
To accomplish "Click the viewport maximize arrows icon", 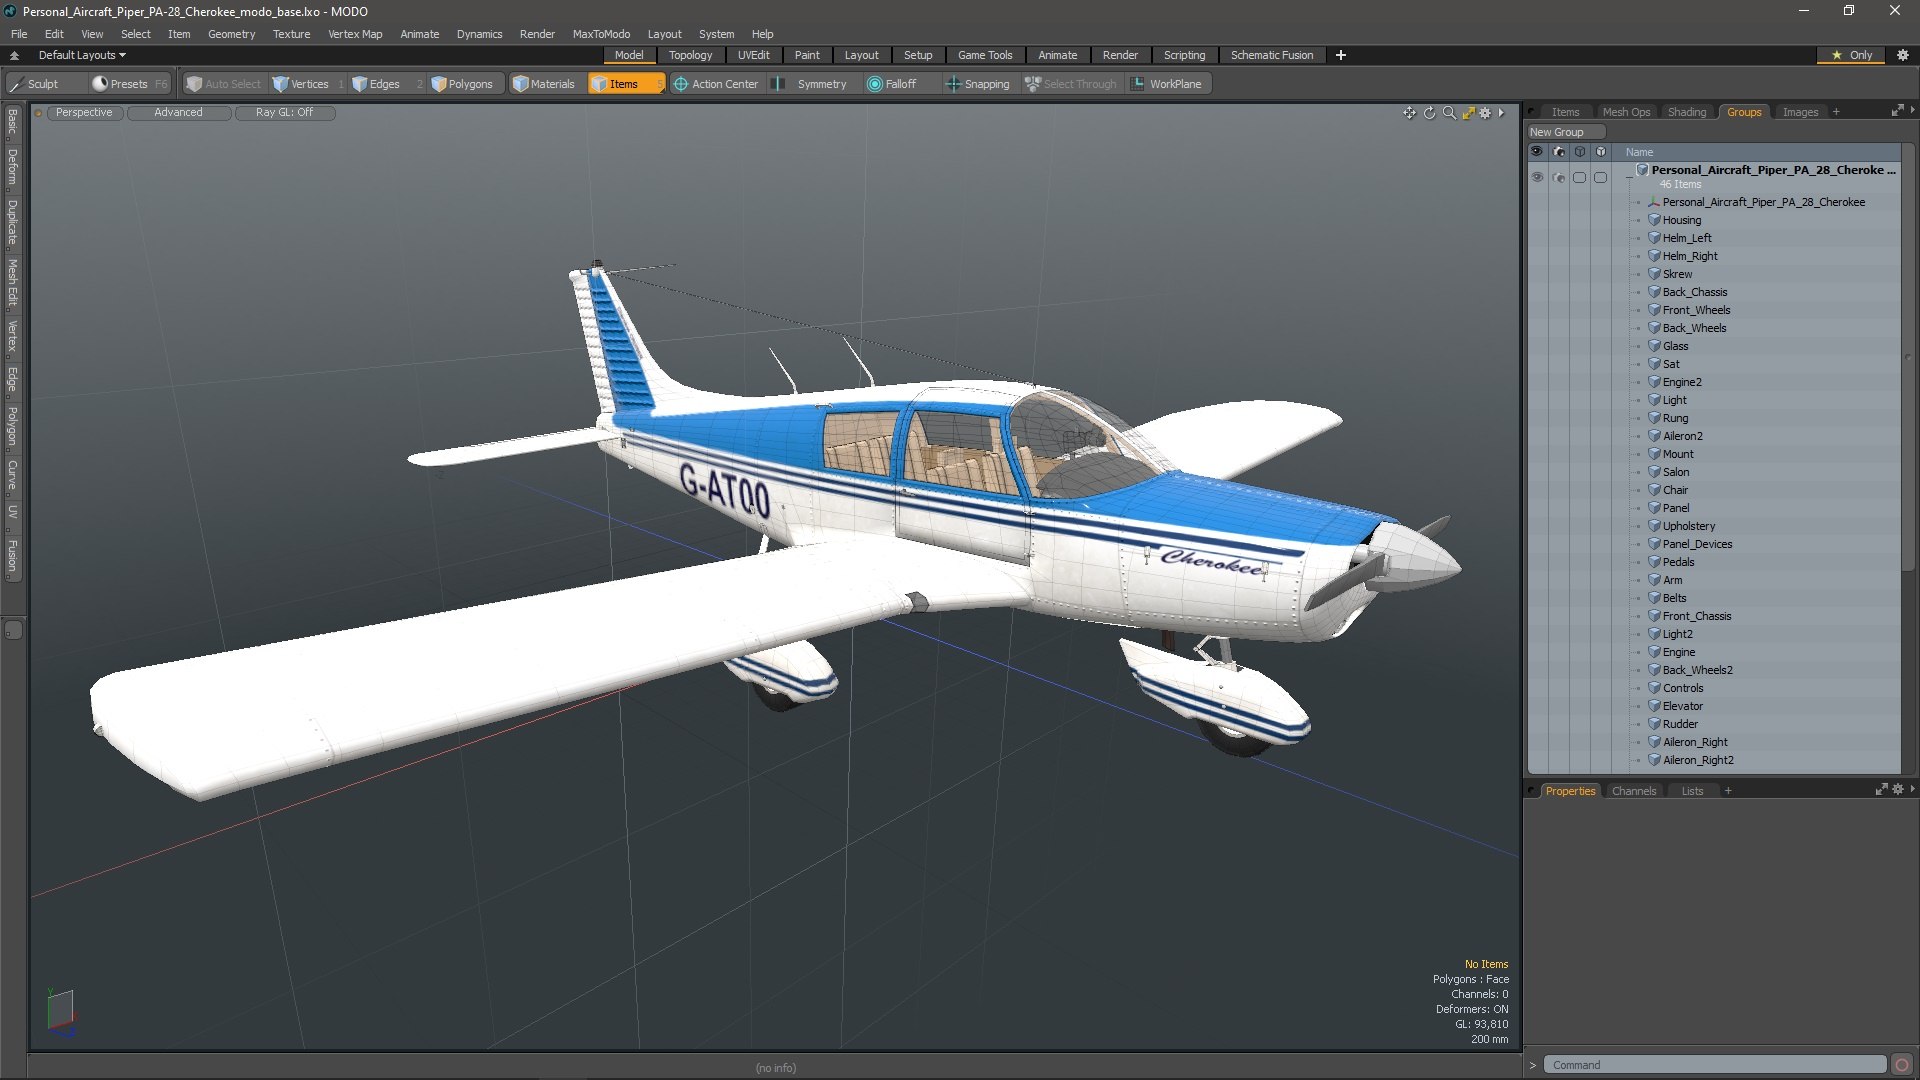I will [x=1468, y=113].
